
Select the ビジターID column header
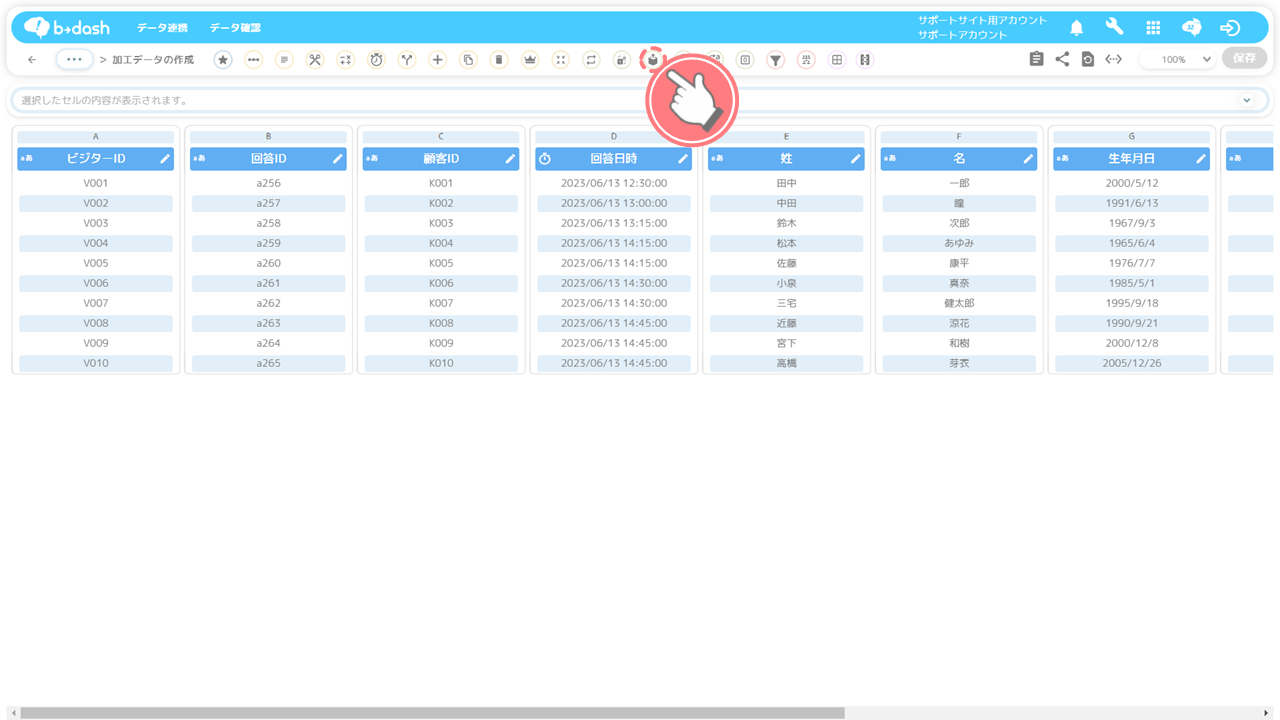(x=96, y=159)
